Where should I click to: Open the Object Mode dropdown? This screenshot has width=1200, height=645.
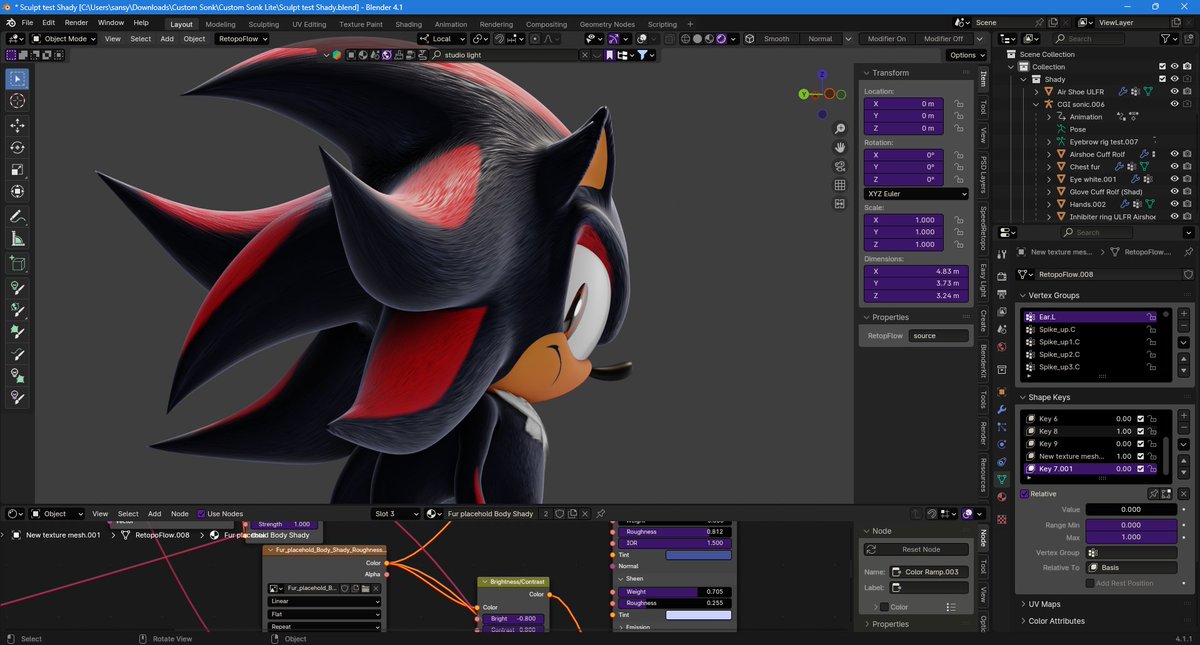coord(65,39)
